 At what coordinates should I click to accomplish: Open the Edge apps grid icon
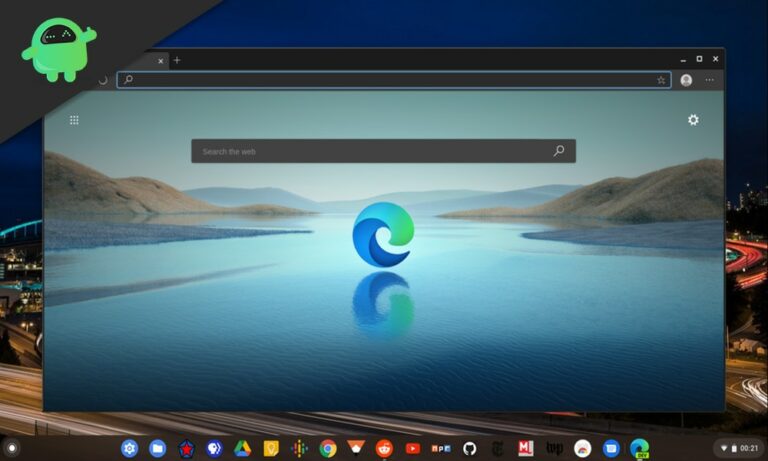pyautogui.click(x=74, y=120)
